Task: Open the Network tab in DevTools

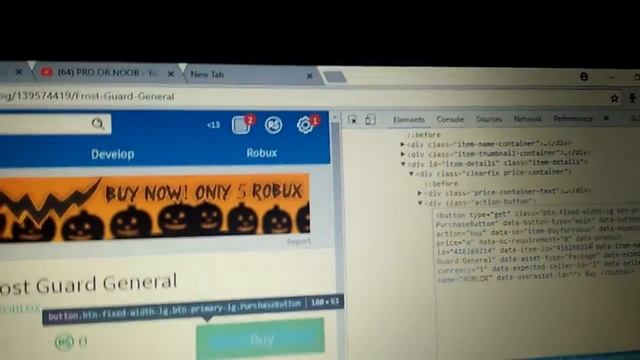Action: [x=527, y=119]
